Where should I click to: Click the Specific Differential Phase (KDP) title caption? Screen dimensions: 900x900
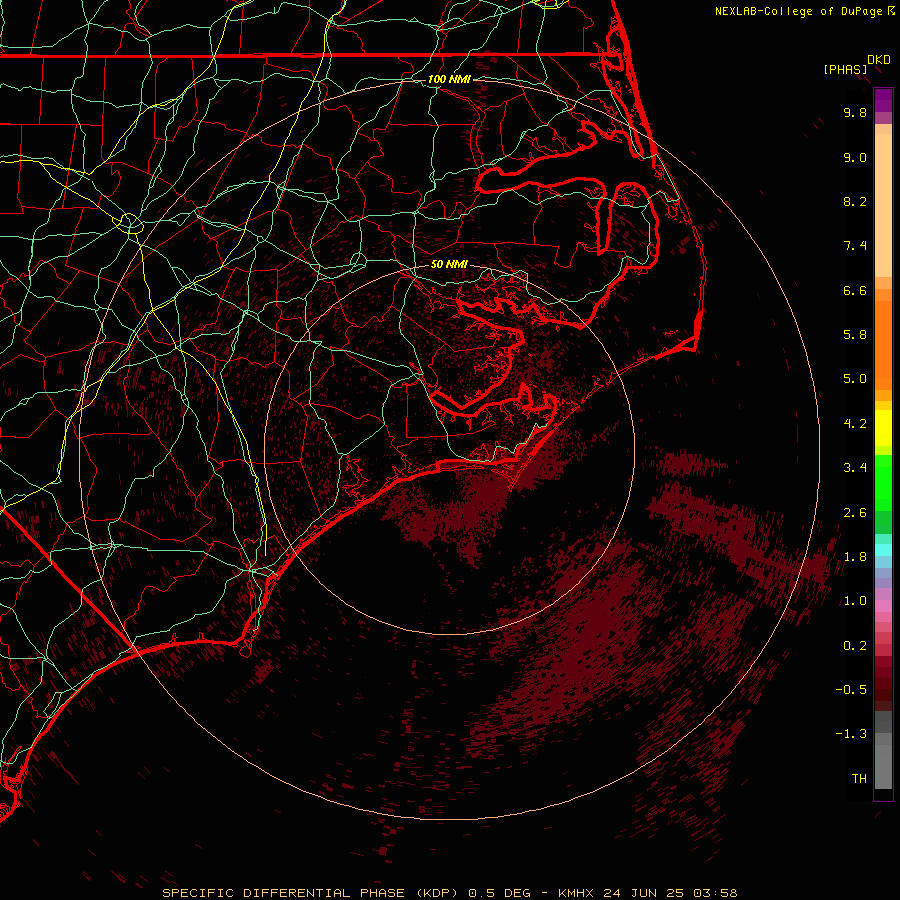pyautogui.click(x=449, y=893)
